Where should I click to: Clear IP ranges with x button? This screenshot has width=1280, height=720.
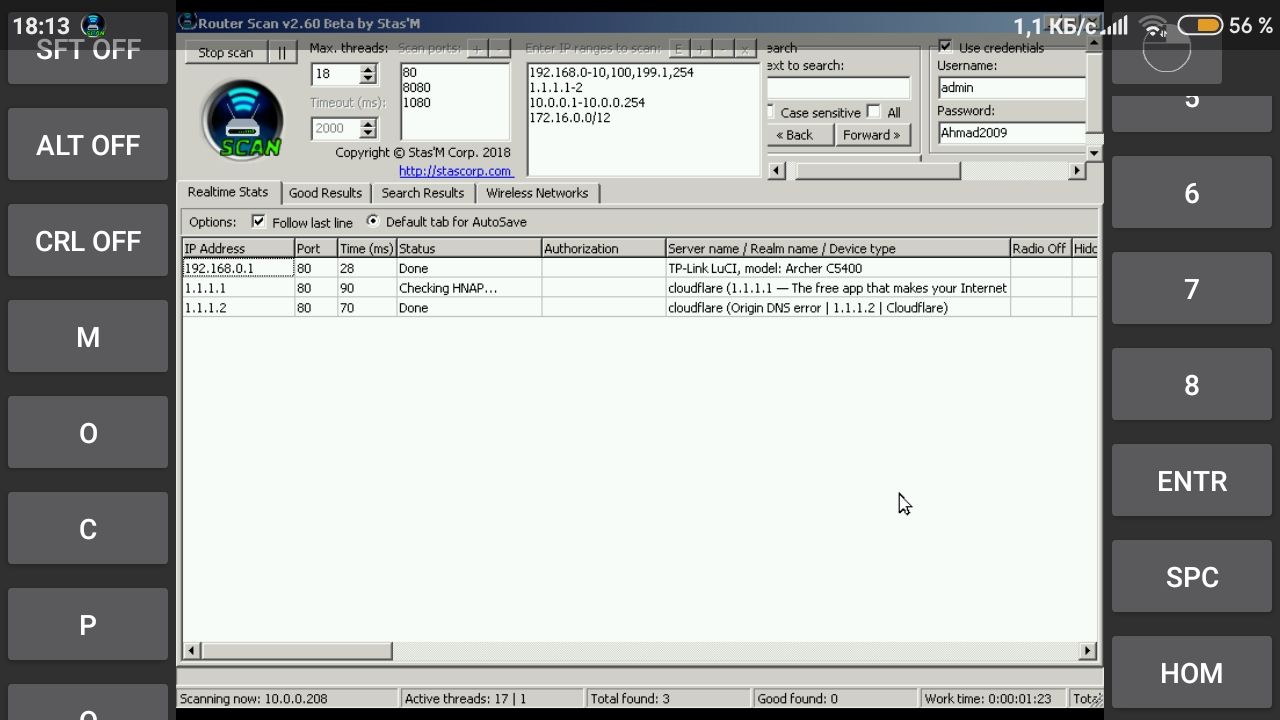click(x=745, y=48)
